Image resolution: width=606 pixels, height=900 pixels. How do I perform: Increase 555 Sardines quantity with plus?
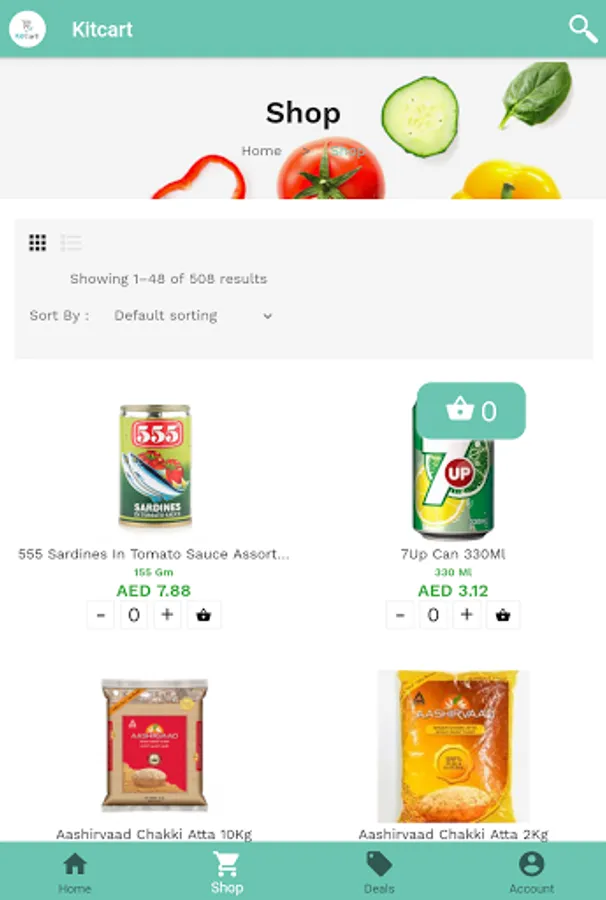(x=167, y=615)
